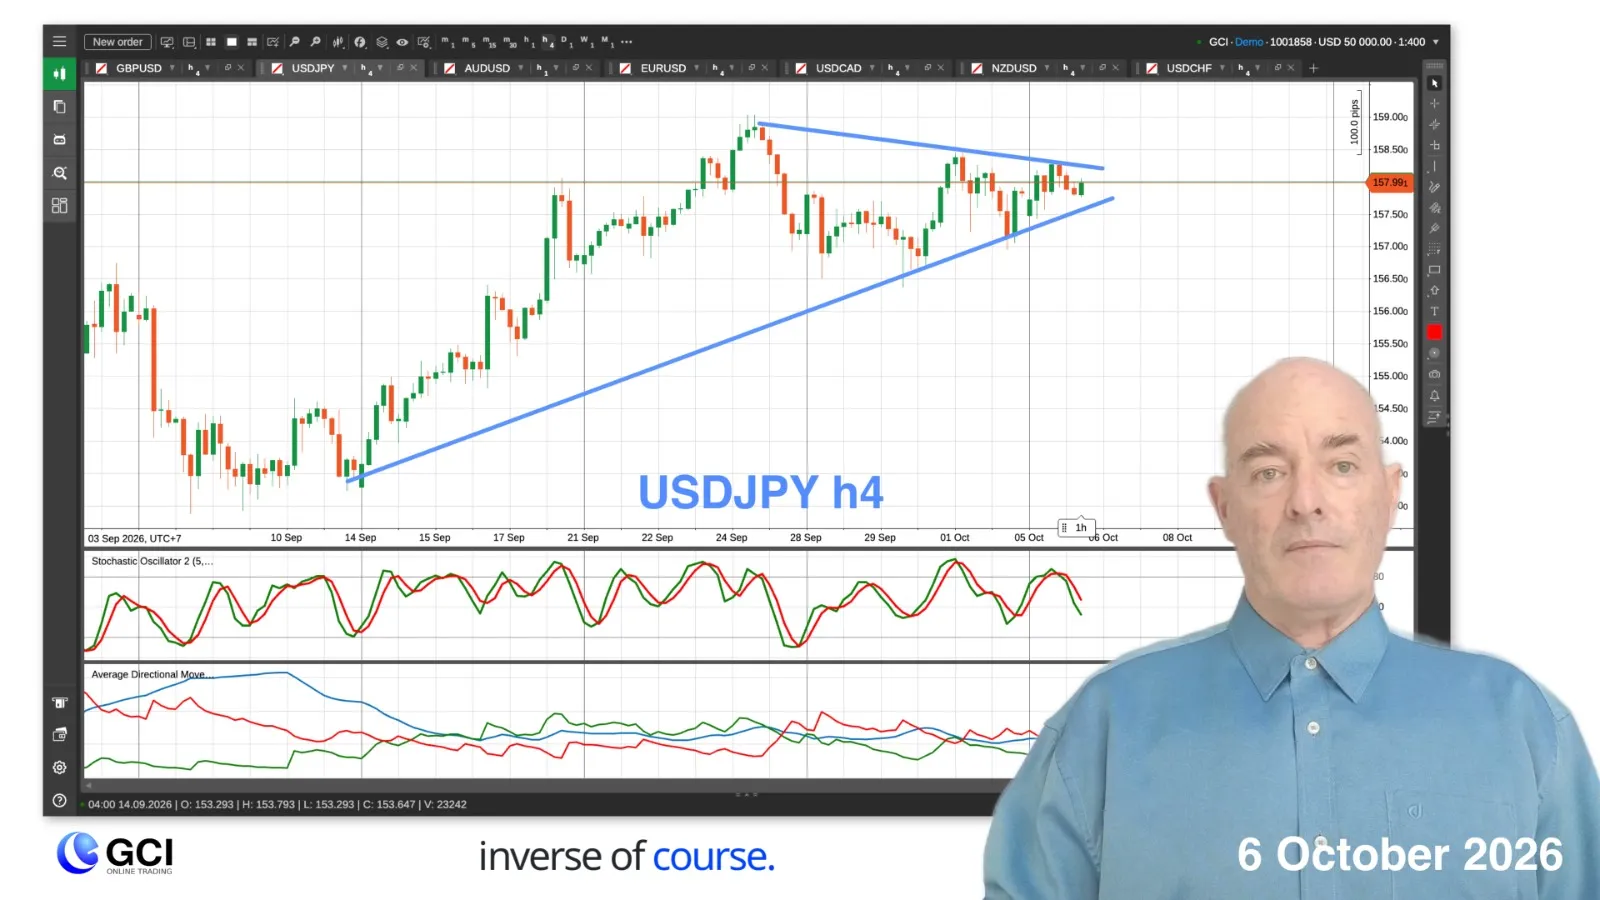Switch to the USDCAD chart tab
The width and height of the screenshot is (1600, 900).
pyautogui.click(x=838, y=68)
